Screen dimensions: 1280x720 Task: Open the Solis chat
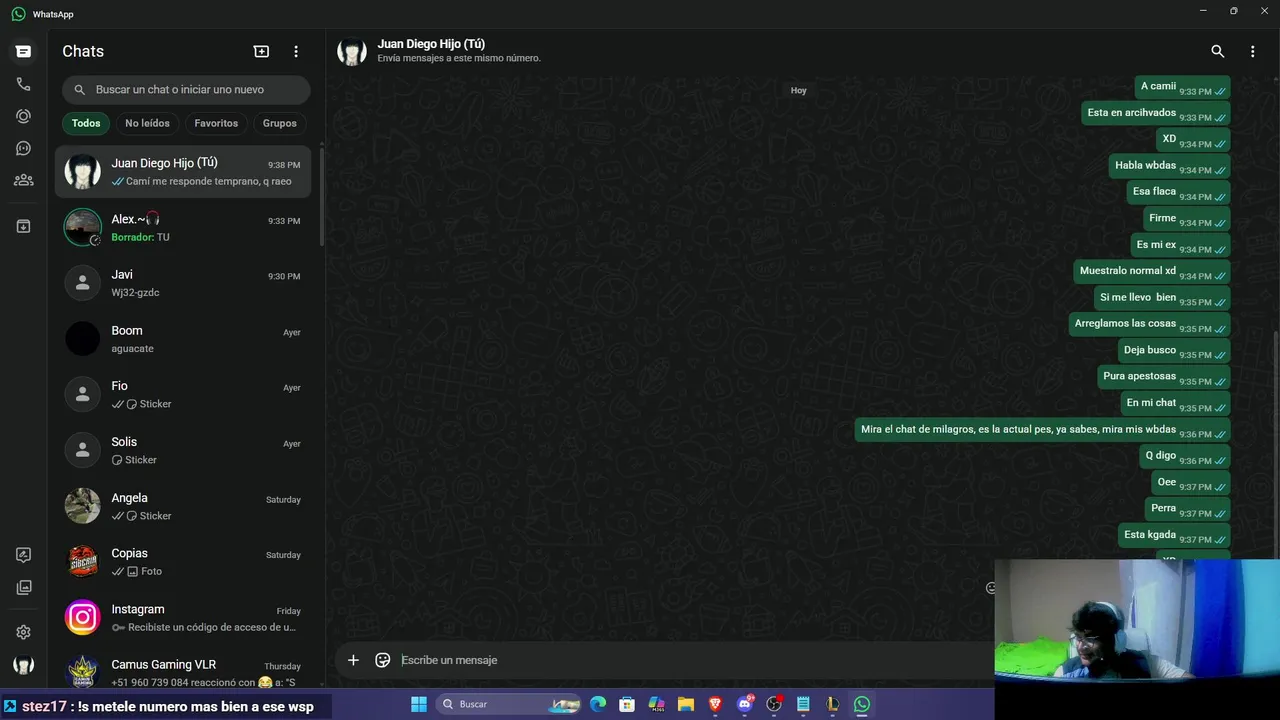point(183,450)
